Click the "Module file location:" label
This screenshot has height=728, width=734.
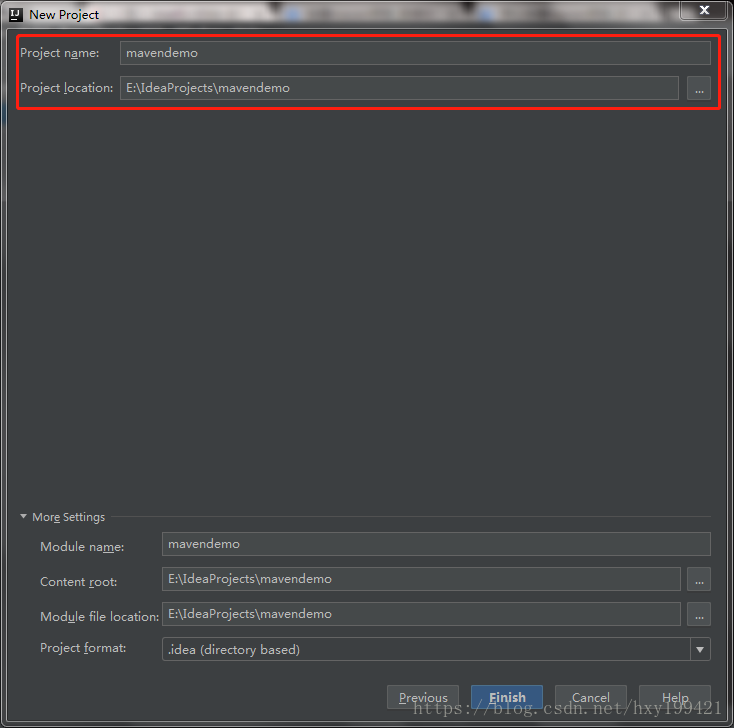[x=100, y=617]
